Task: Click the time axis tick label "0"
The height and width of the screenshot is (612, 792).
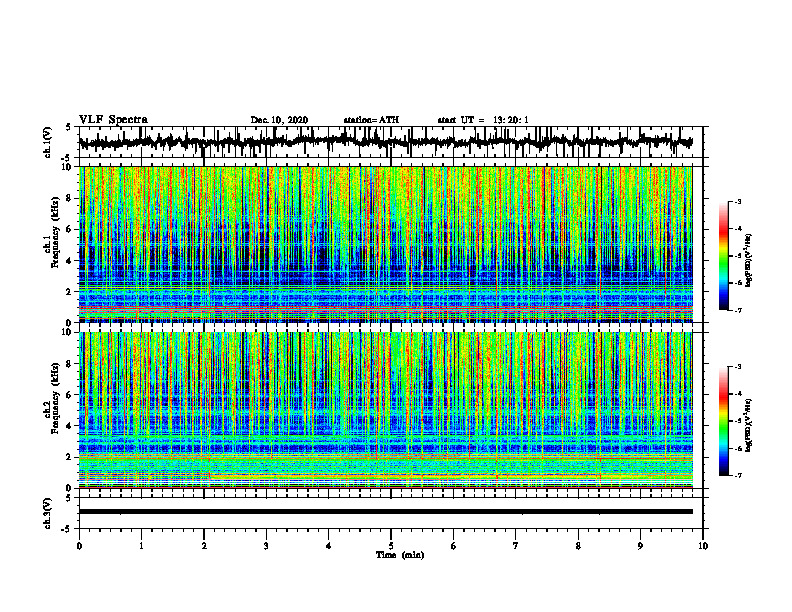Action: pyautogui.click(x=79, y=546)
